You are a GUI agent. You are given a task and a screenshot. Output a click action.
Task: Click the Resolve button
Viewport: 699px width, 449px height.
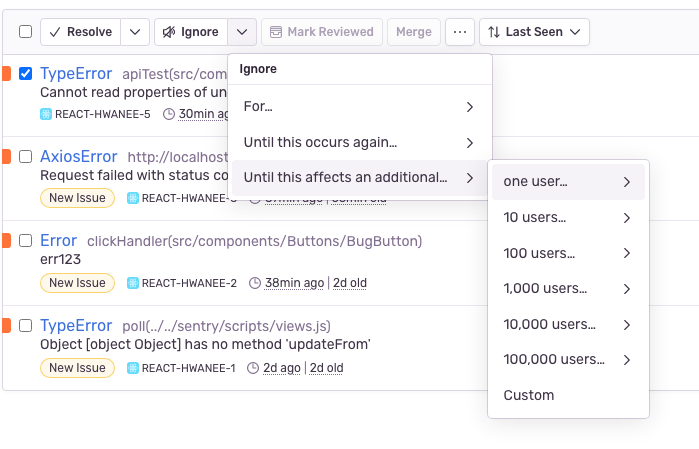pos(80,32)
